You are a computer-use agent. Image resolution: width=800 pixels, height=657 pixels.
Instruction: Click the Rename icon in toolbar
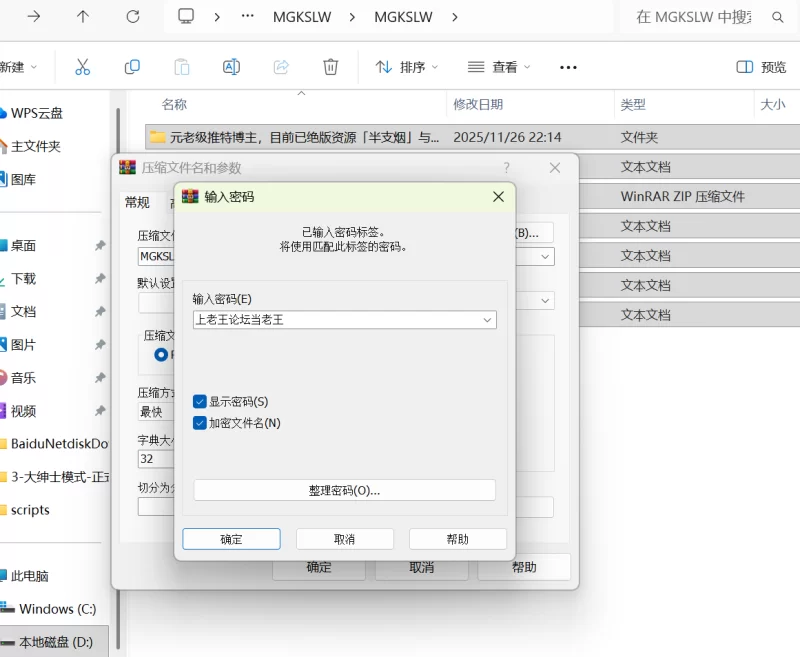pos(231,67)
